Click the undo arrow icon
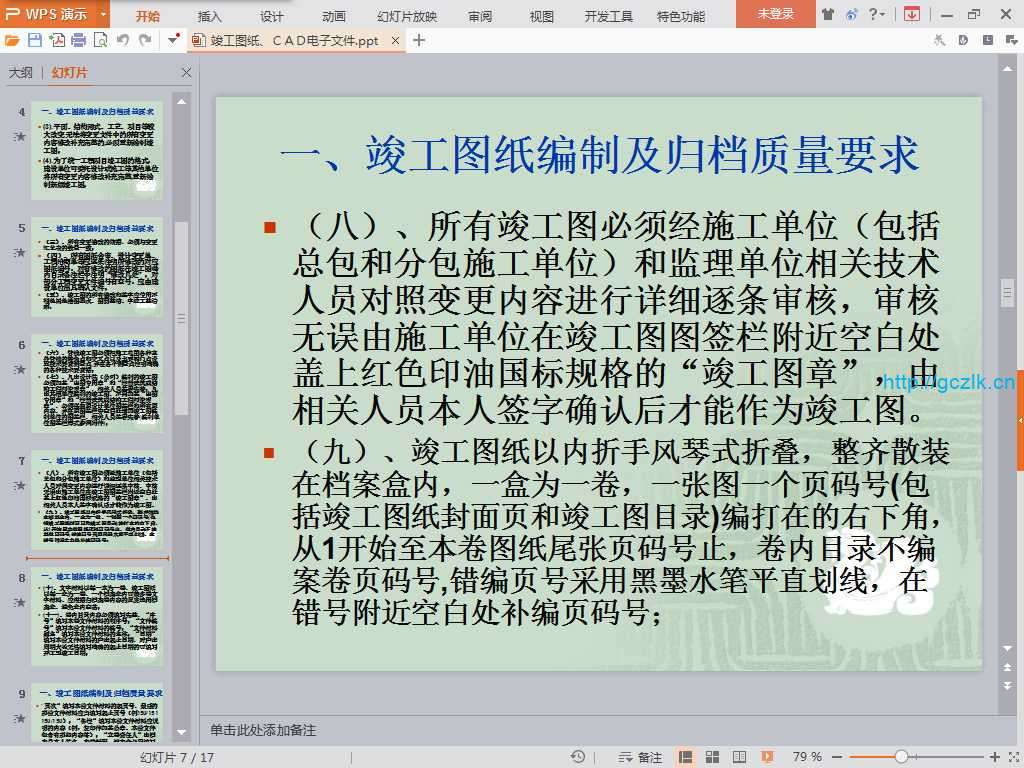 (x=123, y=40)
